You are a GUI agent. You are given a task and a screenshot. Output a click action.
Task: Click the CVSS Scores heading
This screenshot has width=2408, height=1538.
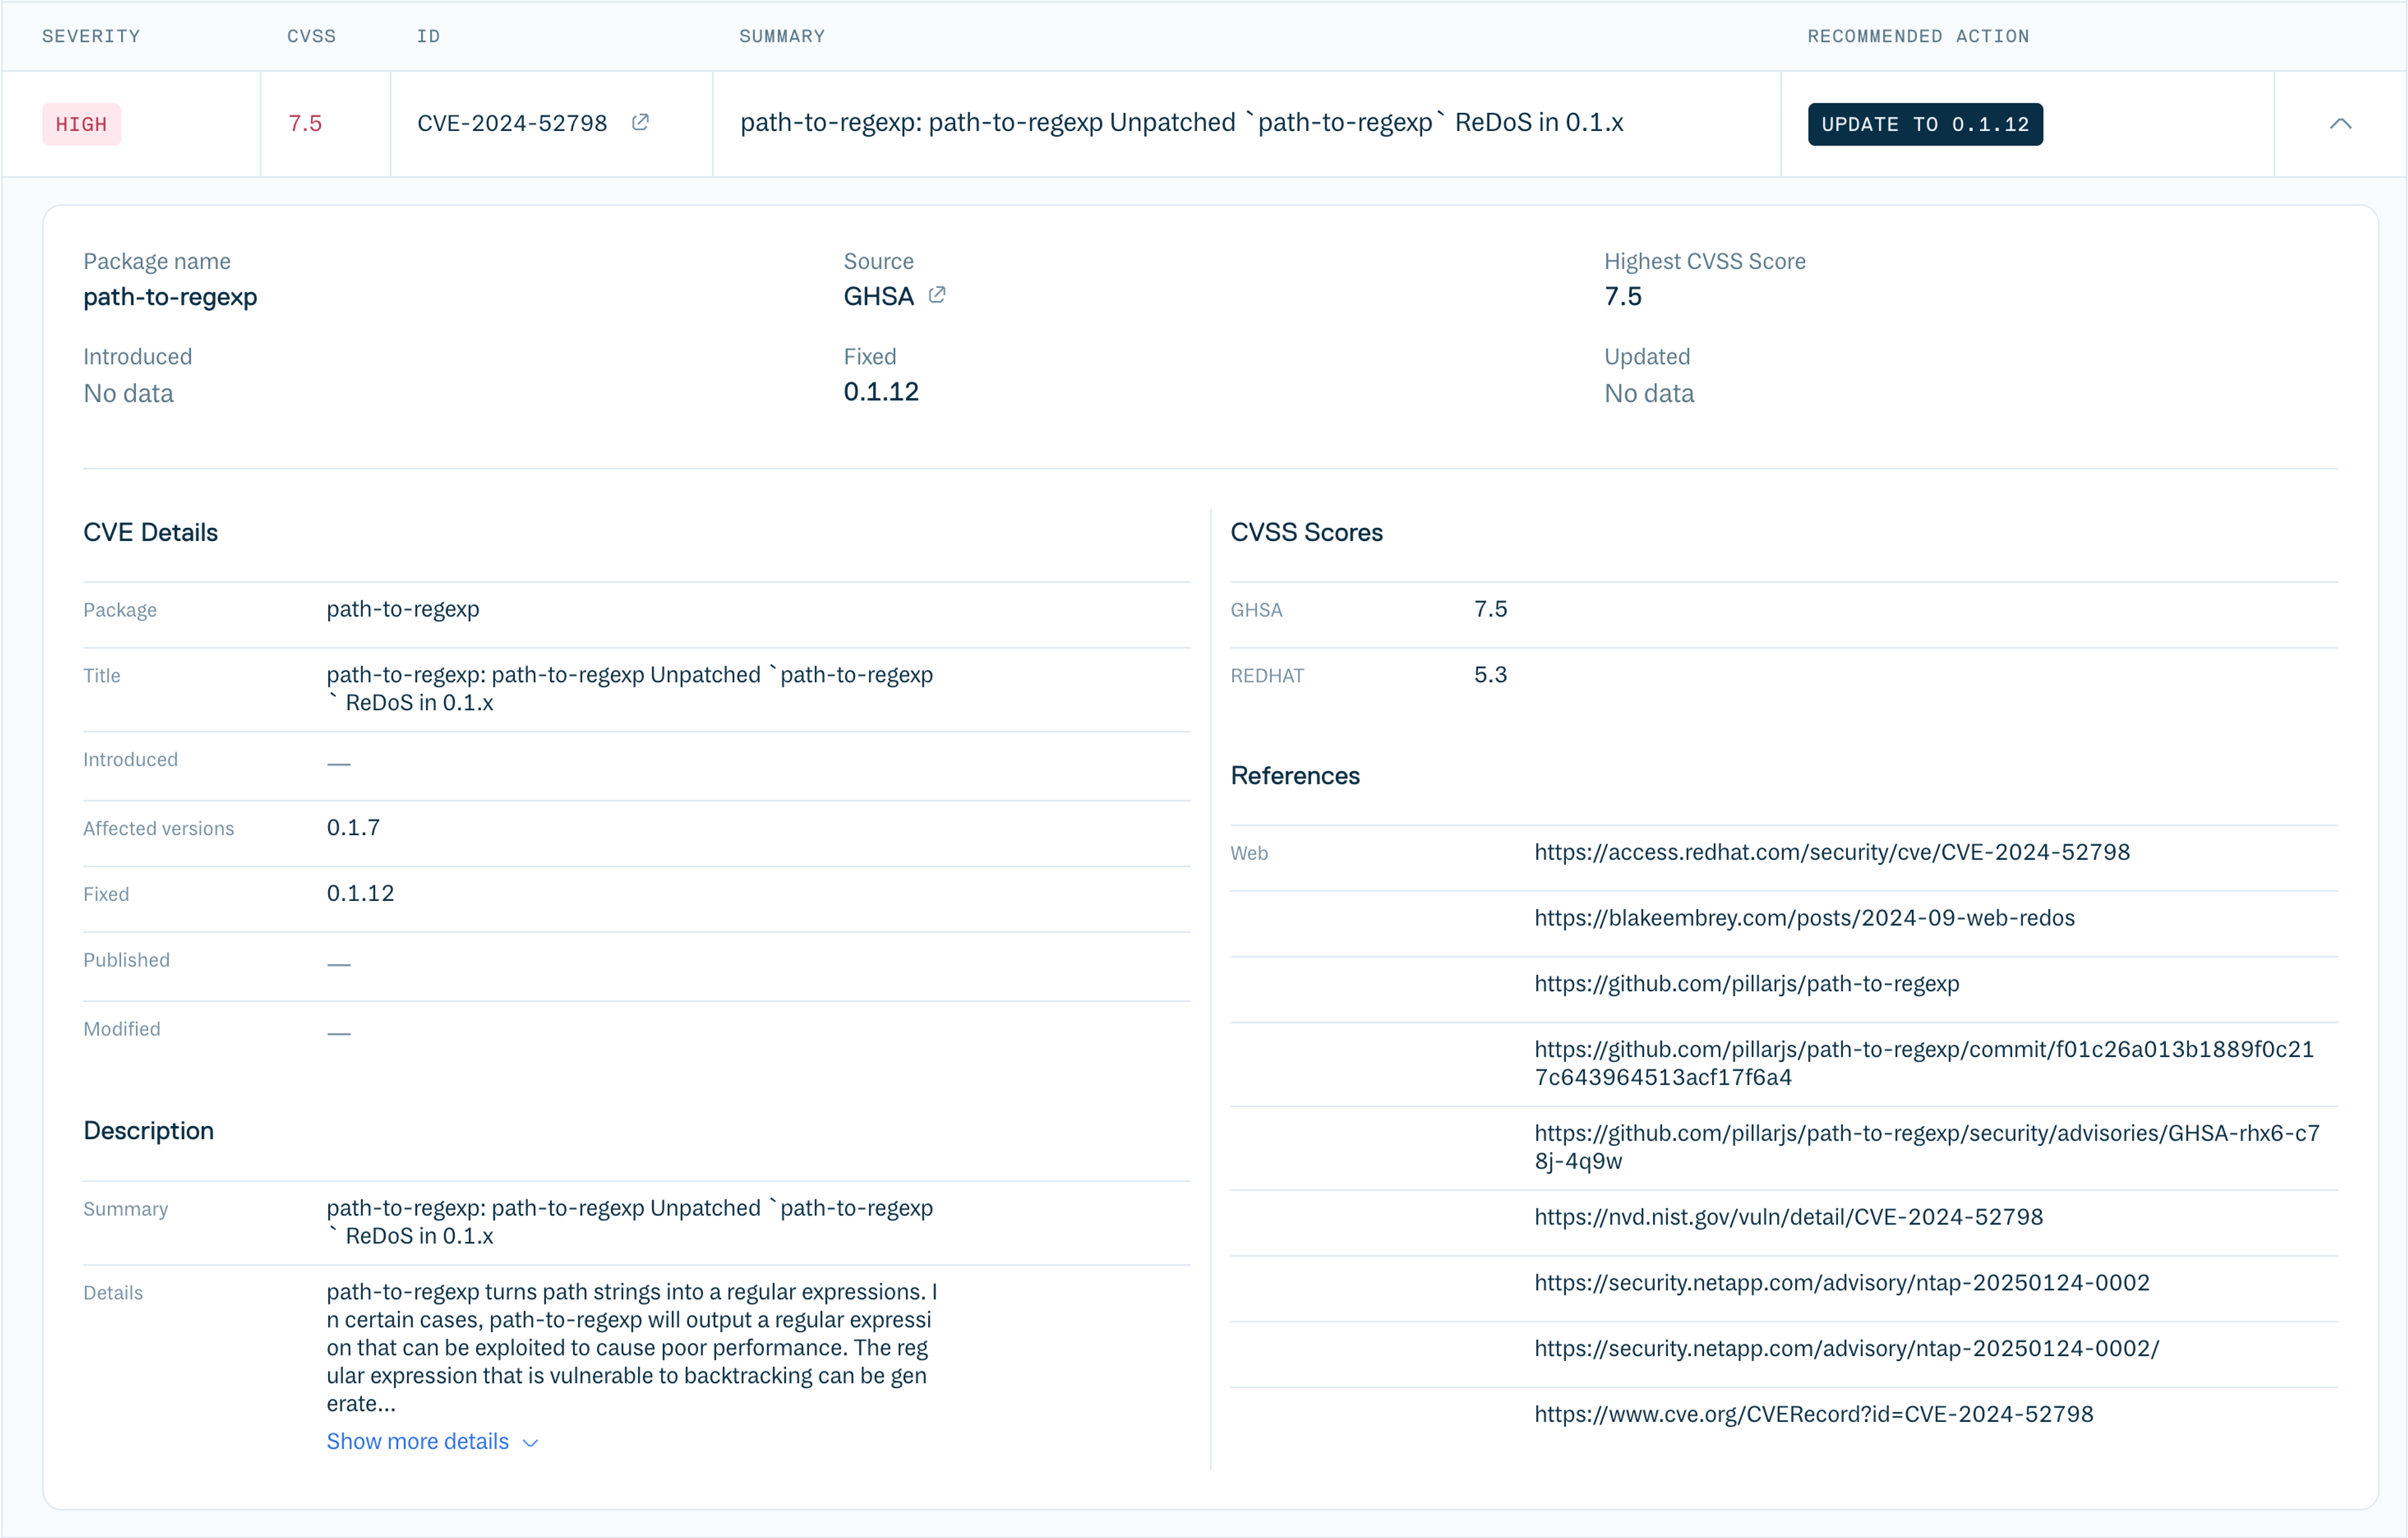point(1306,532)
